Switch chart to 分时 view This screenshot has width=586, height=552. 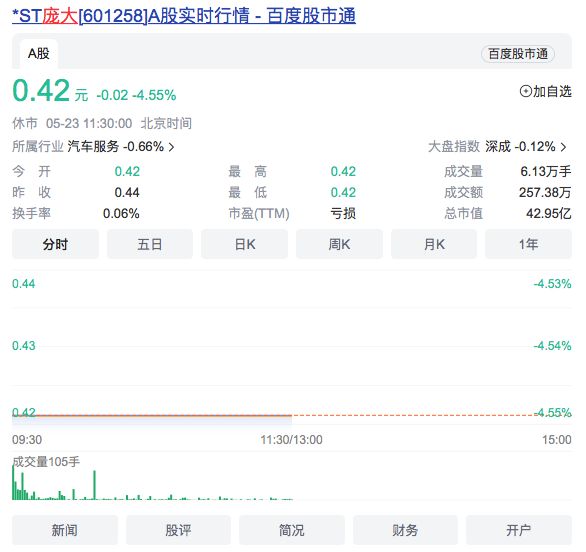tap(55, 244)
